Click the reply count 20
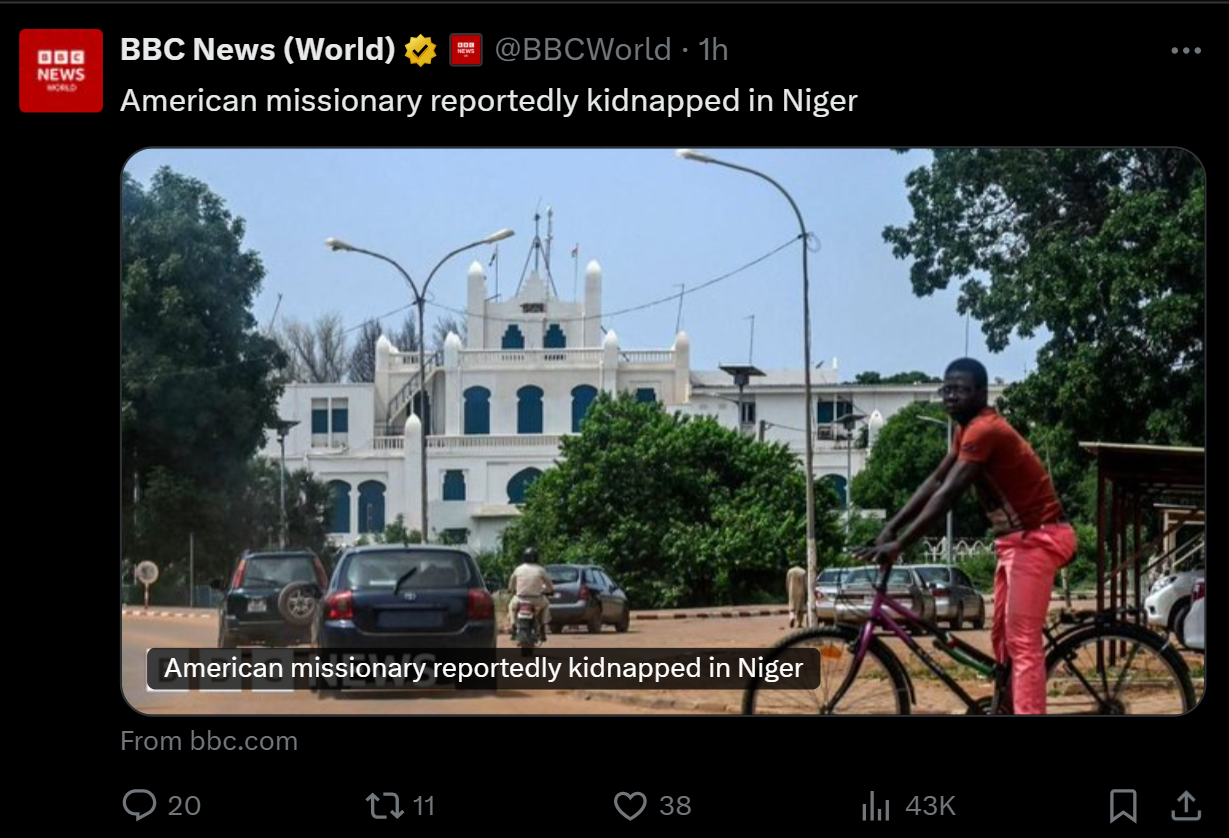The width and height of the screenshot is (1229, 838). 184,806
